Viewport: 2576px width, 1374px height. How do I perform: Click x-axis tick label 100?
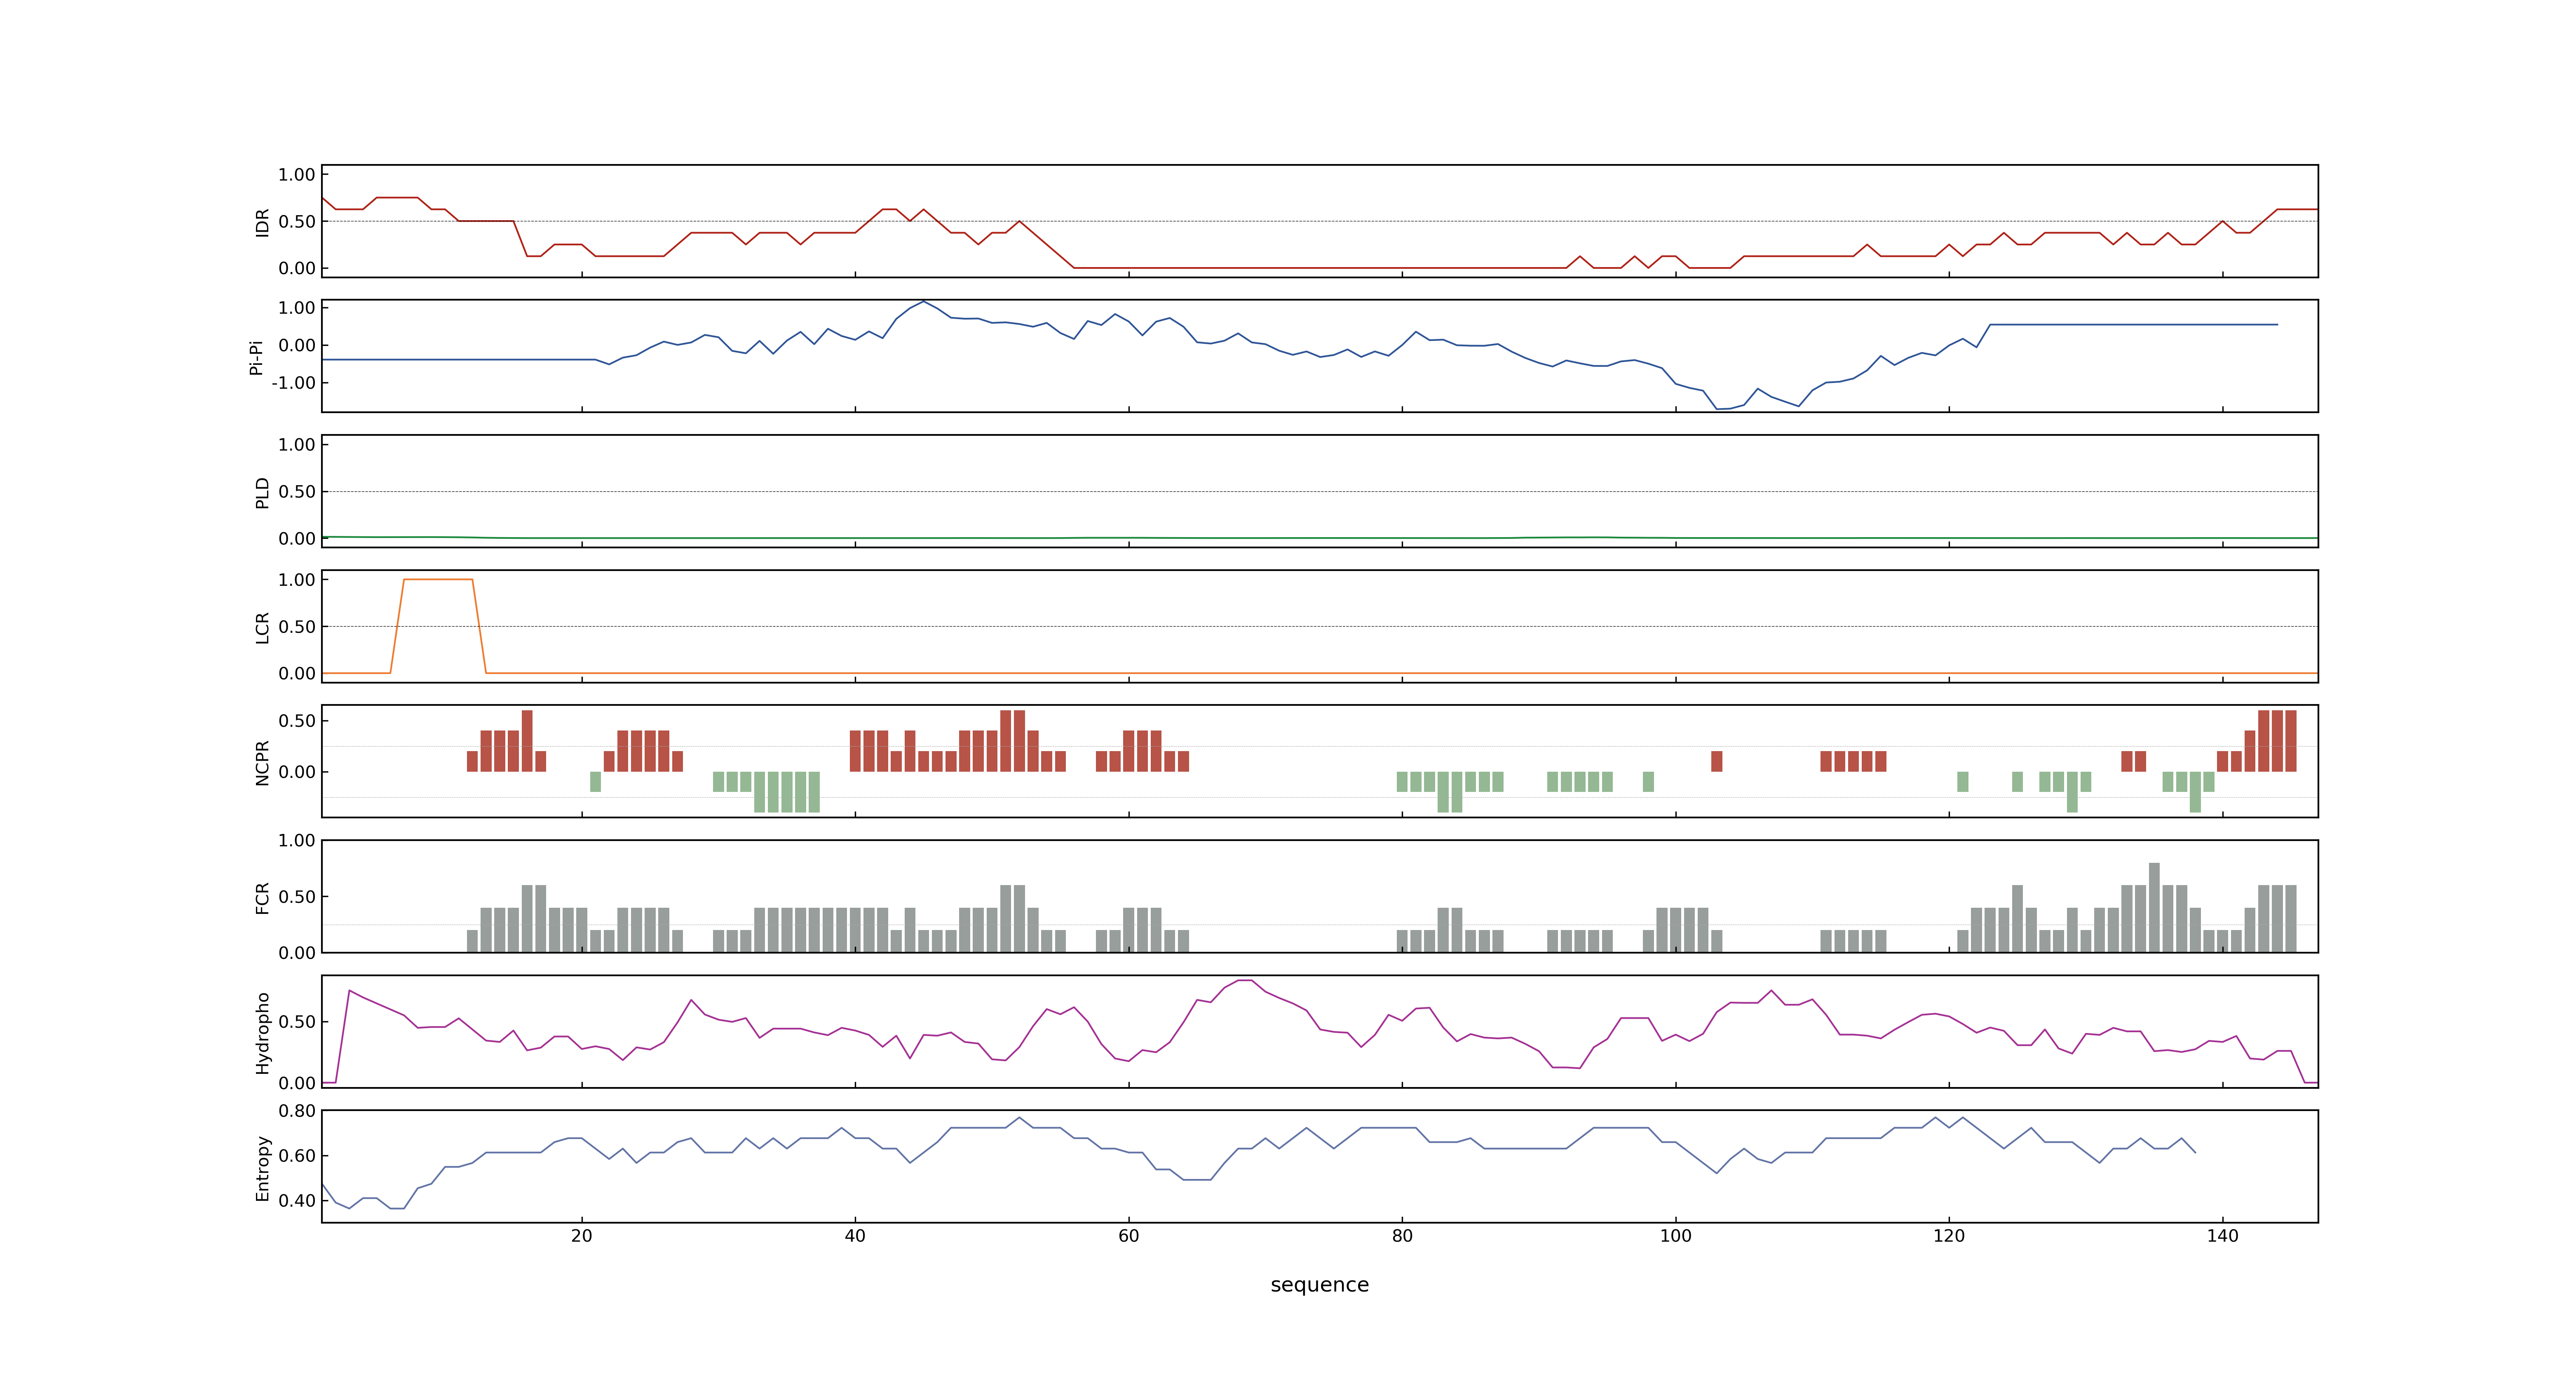[x=1675, y=1236]
